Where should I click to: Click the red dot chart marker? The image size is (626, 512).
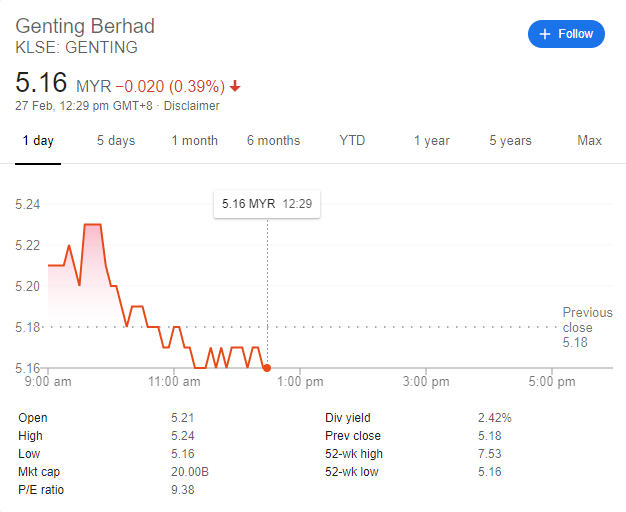tap(267, 368)
